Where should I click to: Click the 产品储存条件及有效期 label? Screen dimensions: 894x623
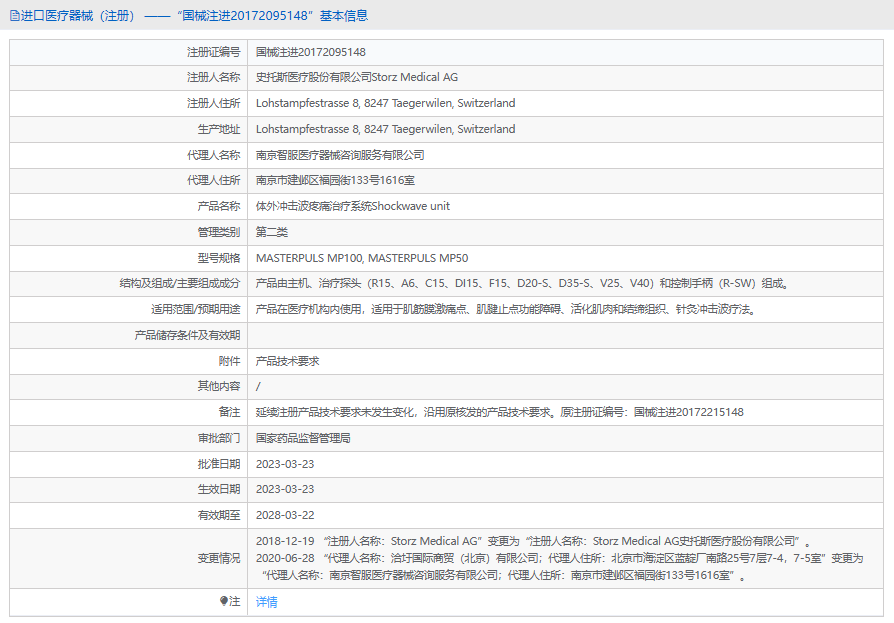[188, 335]
